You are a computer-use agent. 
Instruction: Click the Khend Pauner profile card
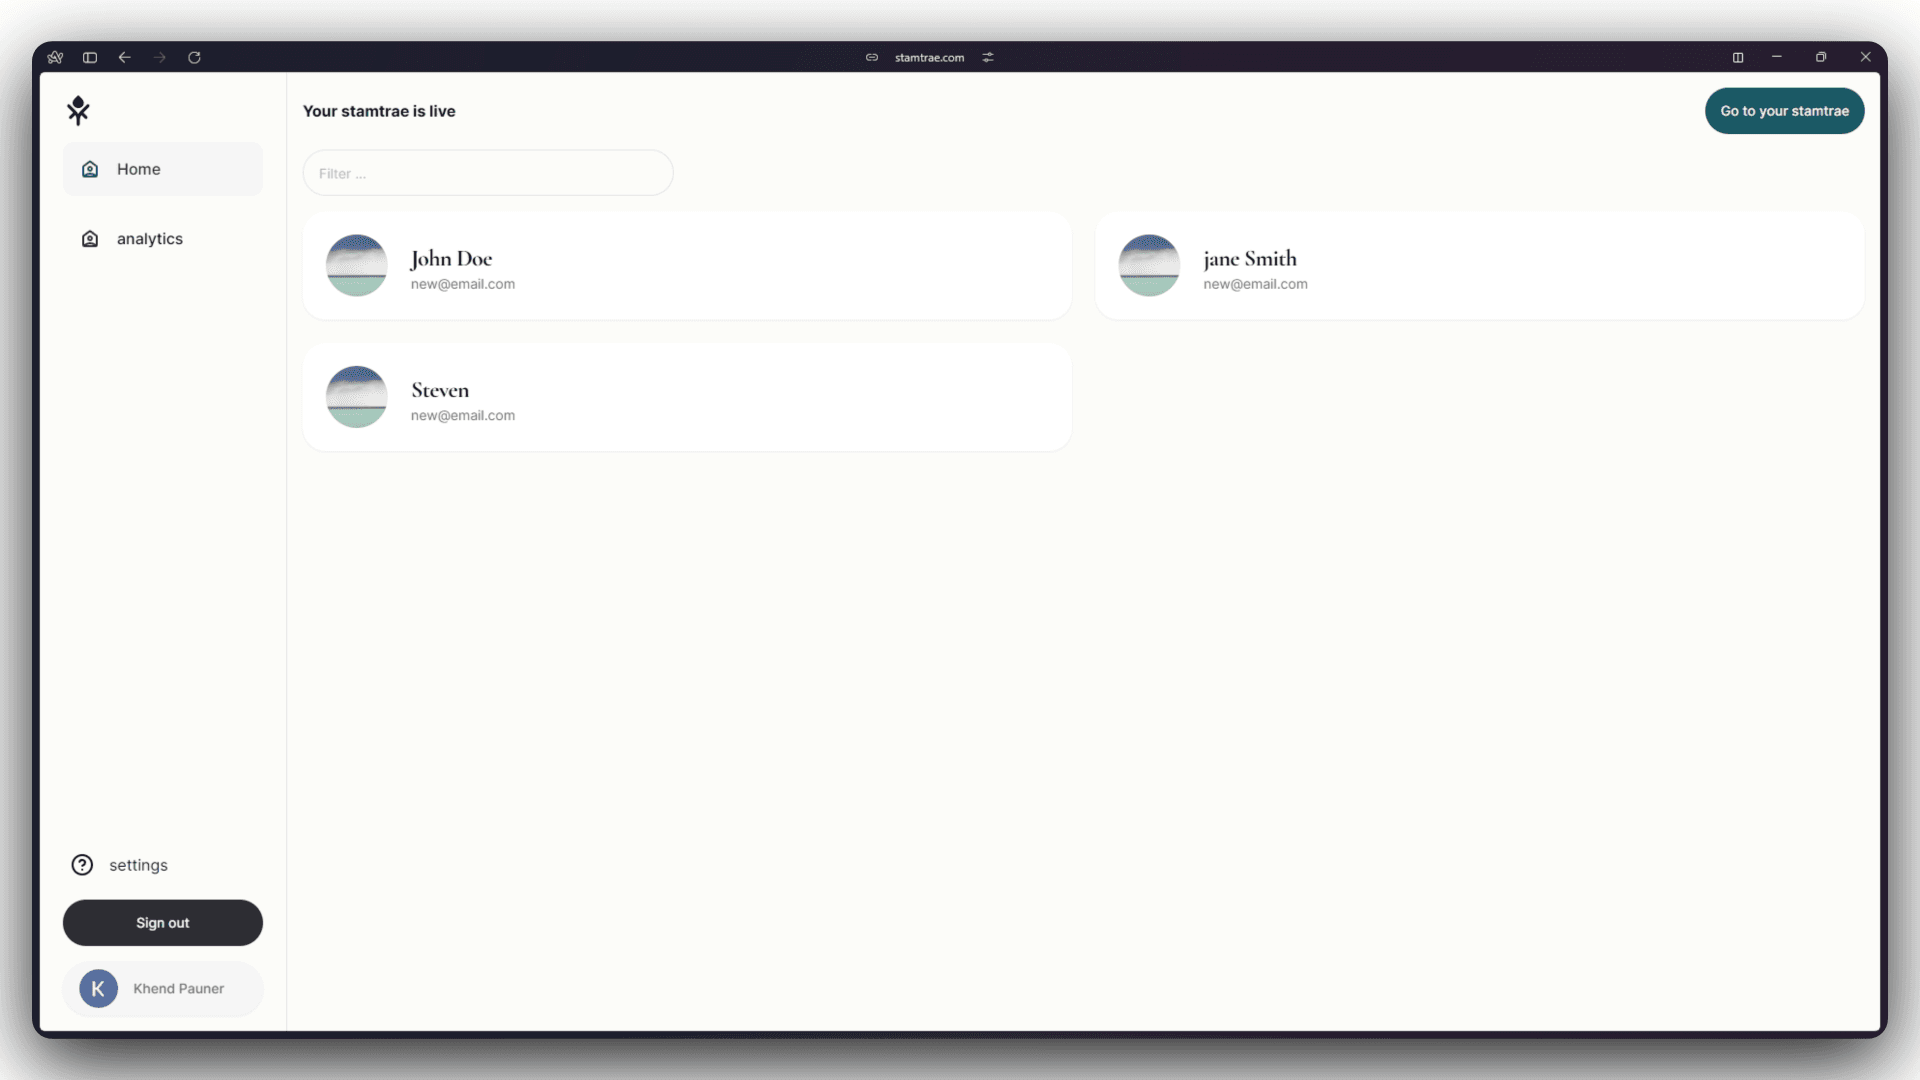coord(163,989)
